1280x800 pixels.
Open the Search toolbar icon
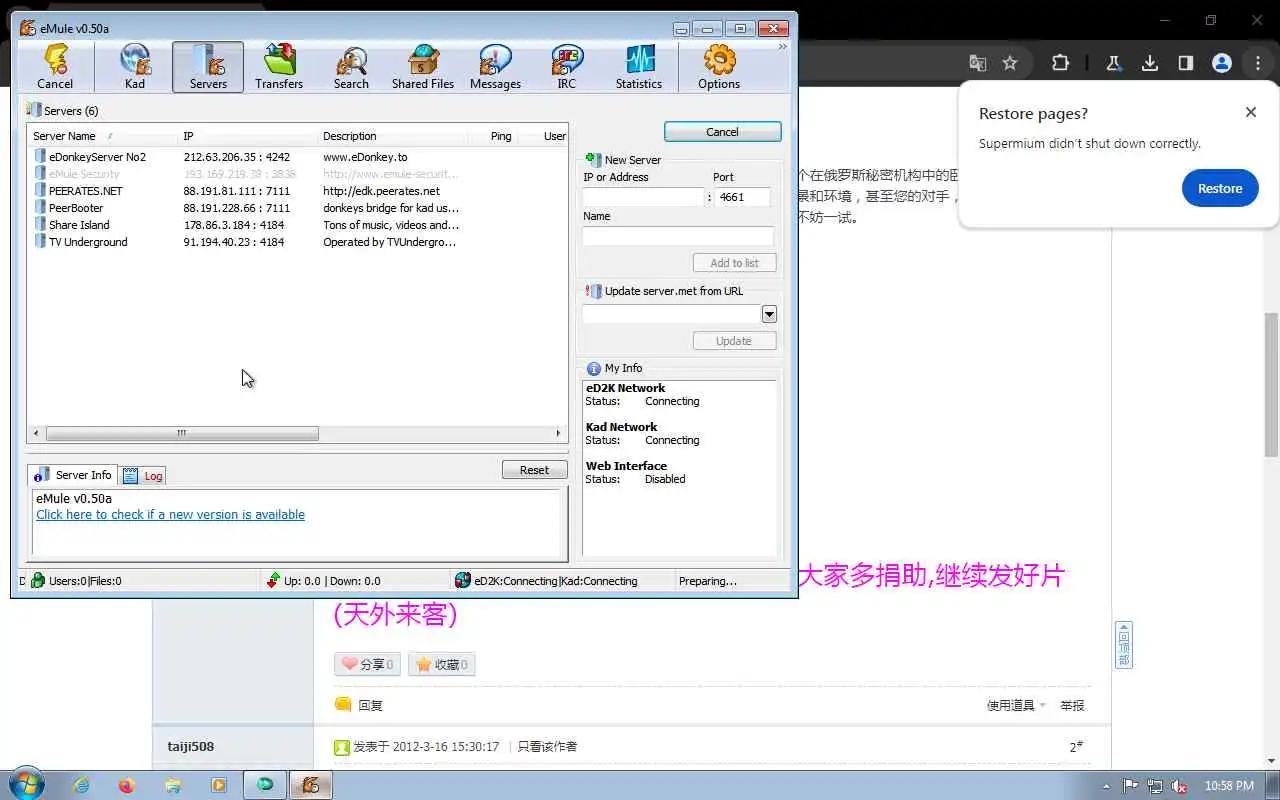click(x=351, y=67)
